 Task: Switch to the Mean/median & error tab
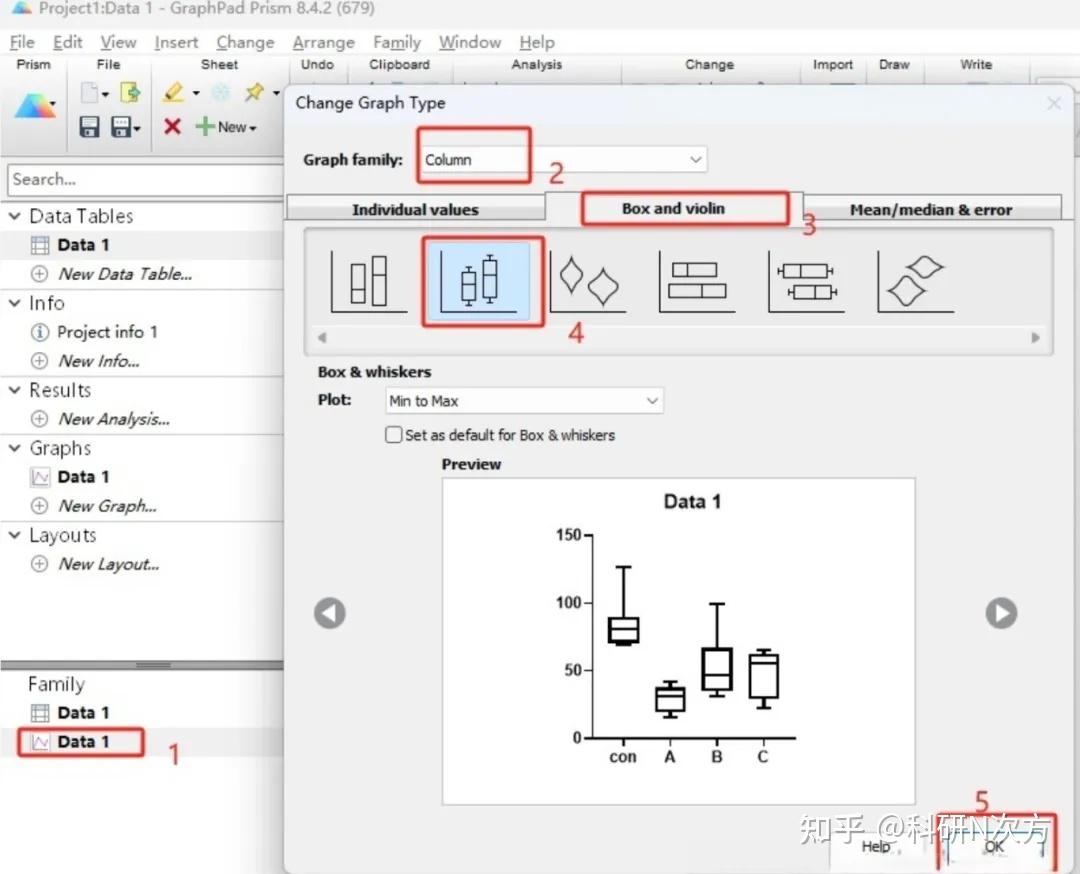[x=931, y=209]
